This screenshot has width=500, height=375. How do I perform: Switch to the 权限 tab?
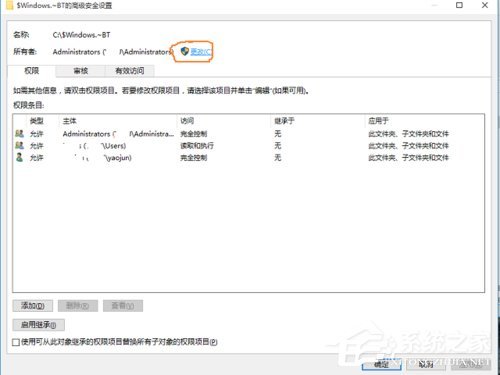point(32,71)
